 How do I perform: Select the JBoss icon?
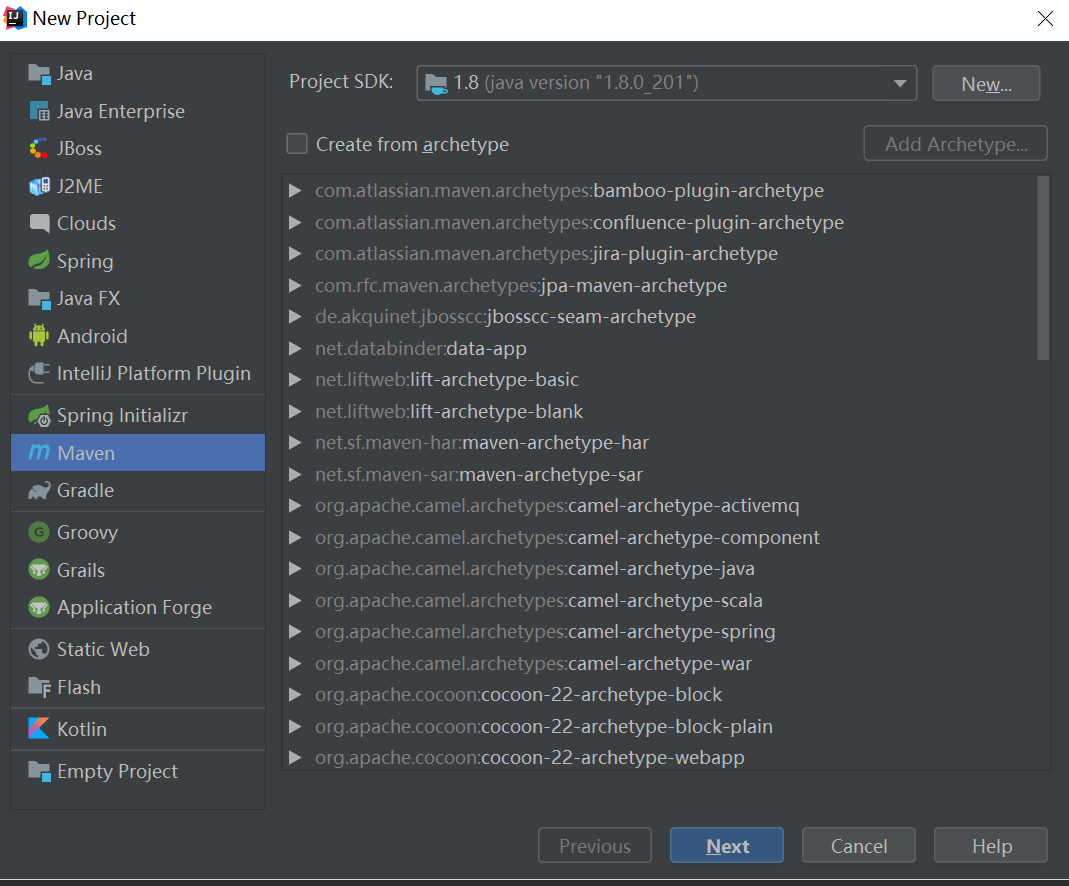click(x=39, y=148)
